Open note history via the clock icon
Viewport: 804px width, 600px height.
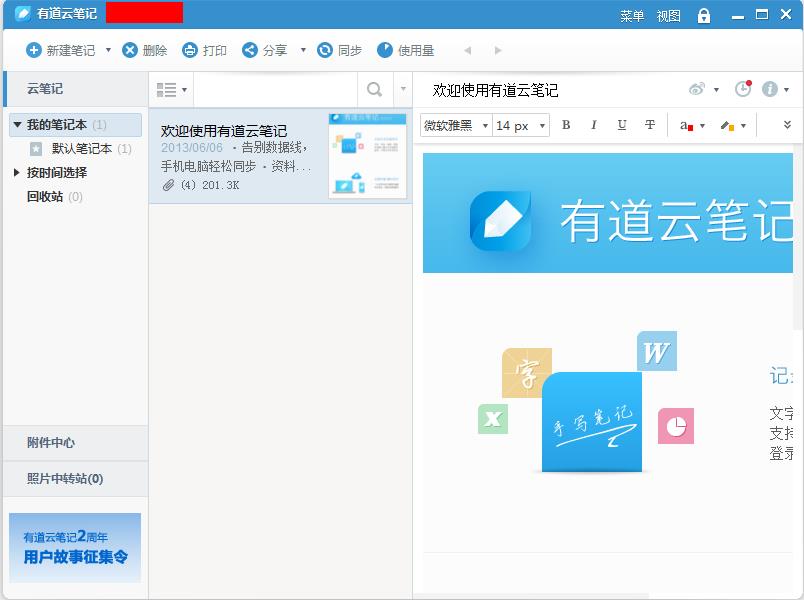click(x=742, y=89)
